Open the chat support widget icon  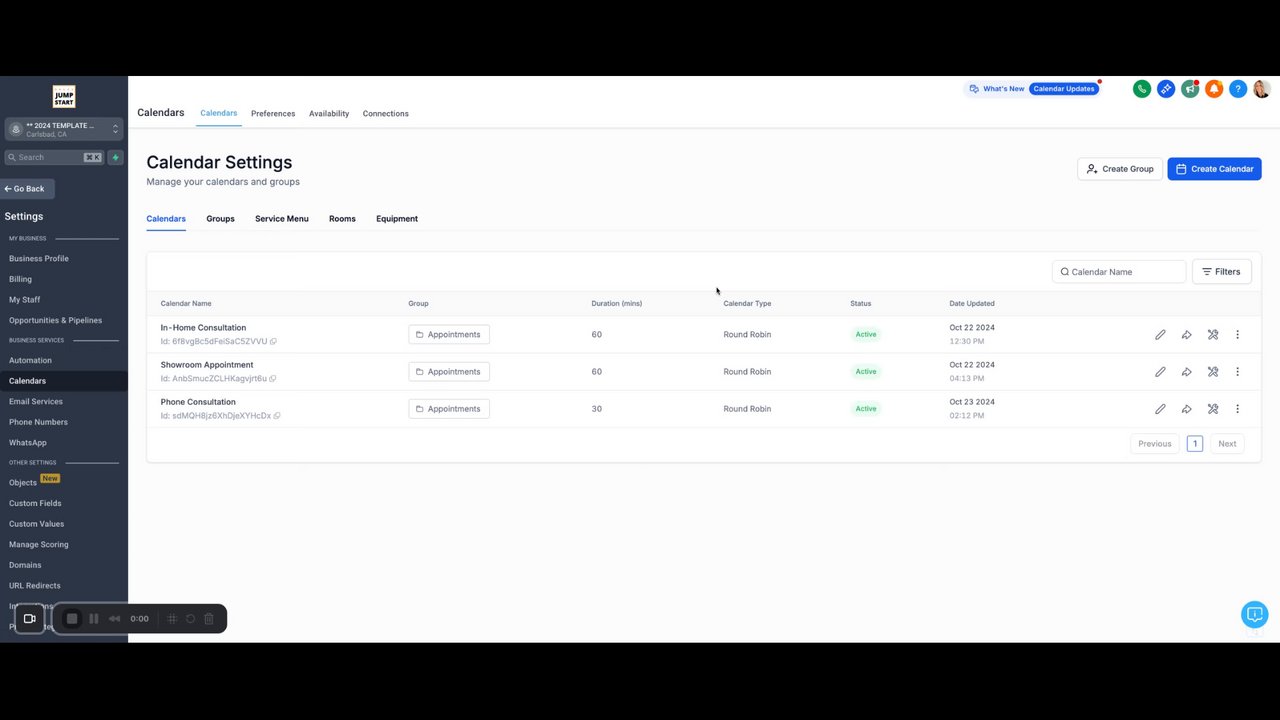1254,615
